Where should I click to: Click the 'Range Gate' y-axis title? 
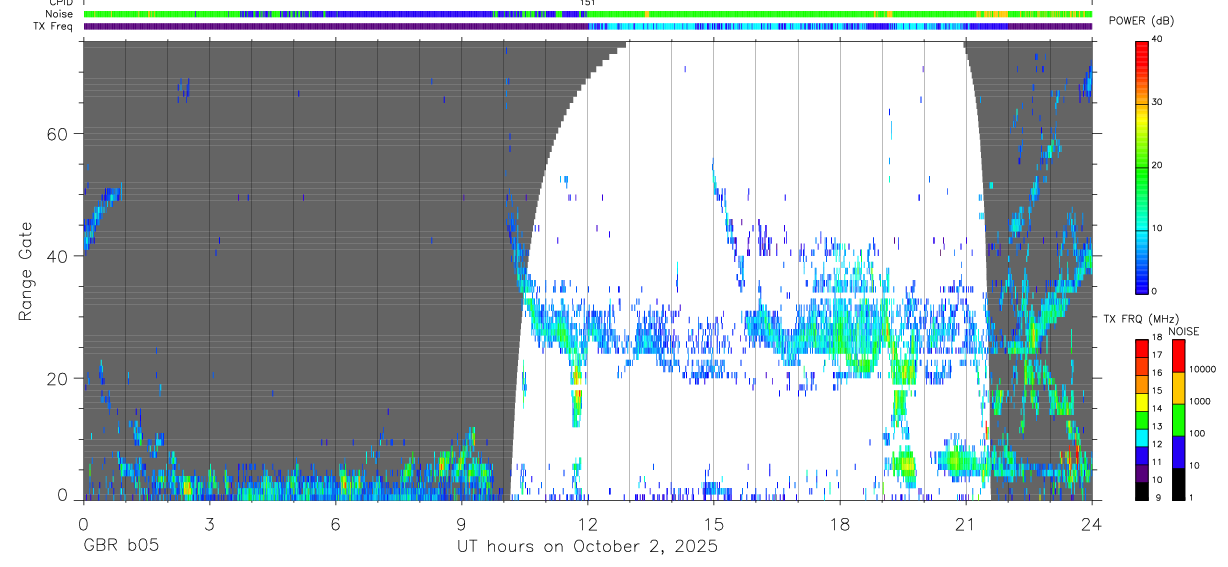pos(28,272)
